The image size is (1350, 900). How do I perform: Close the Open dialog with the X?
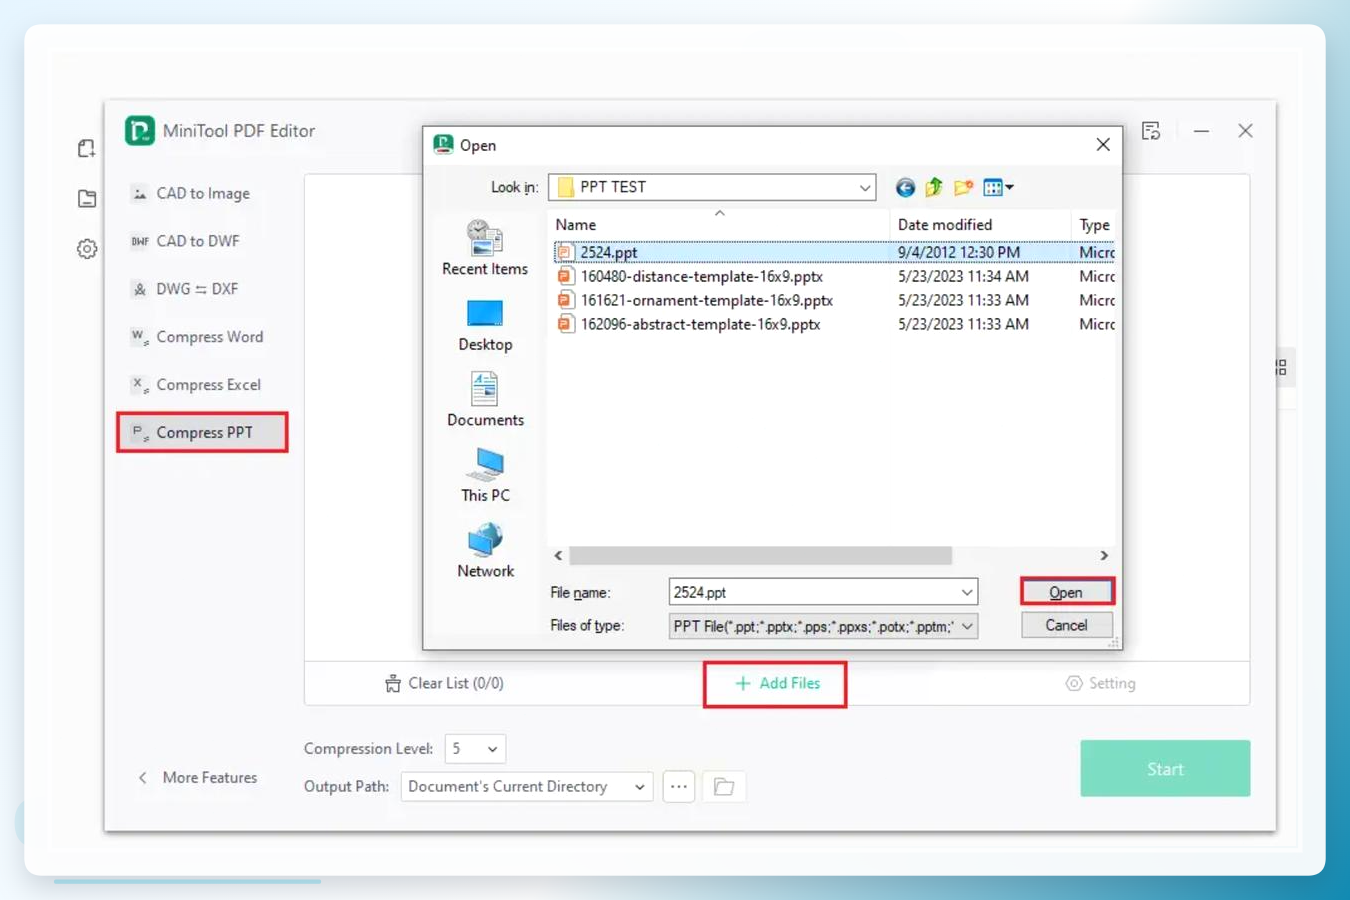tap(1103, 145)
